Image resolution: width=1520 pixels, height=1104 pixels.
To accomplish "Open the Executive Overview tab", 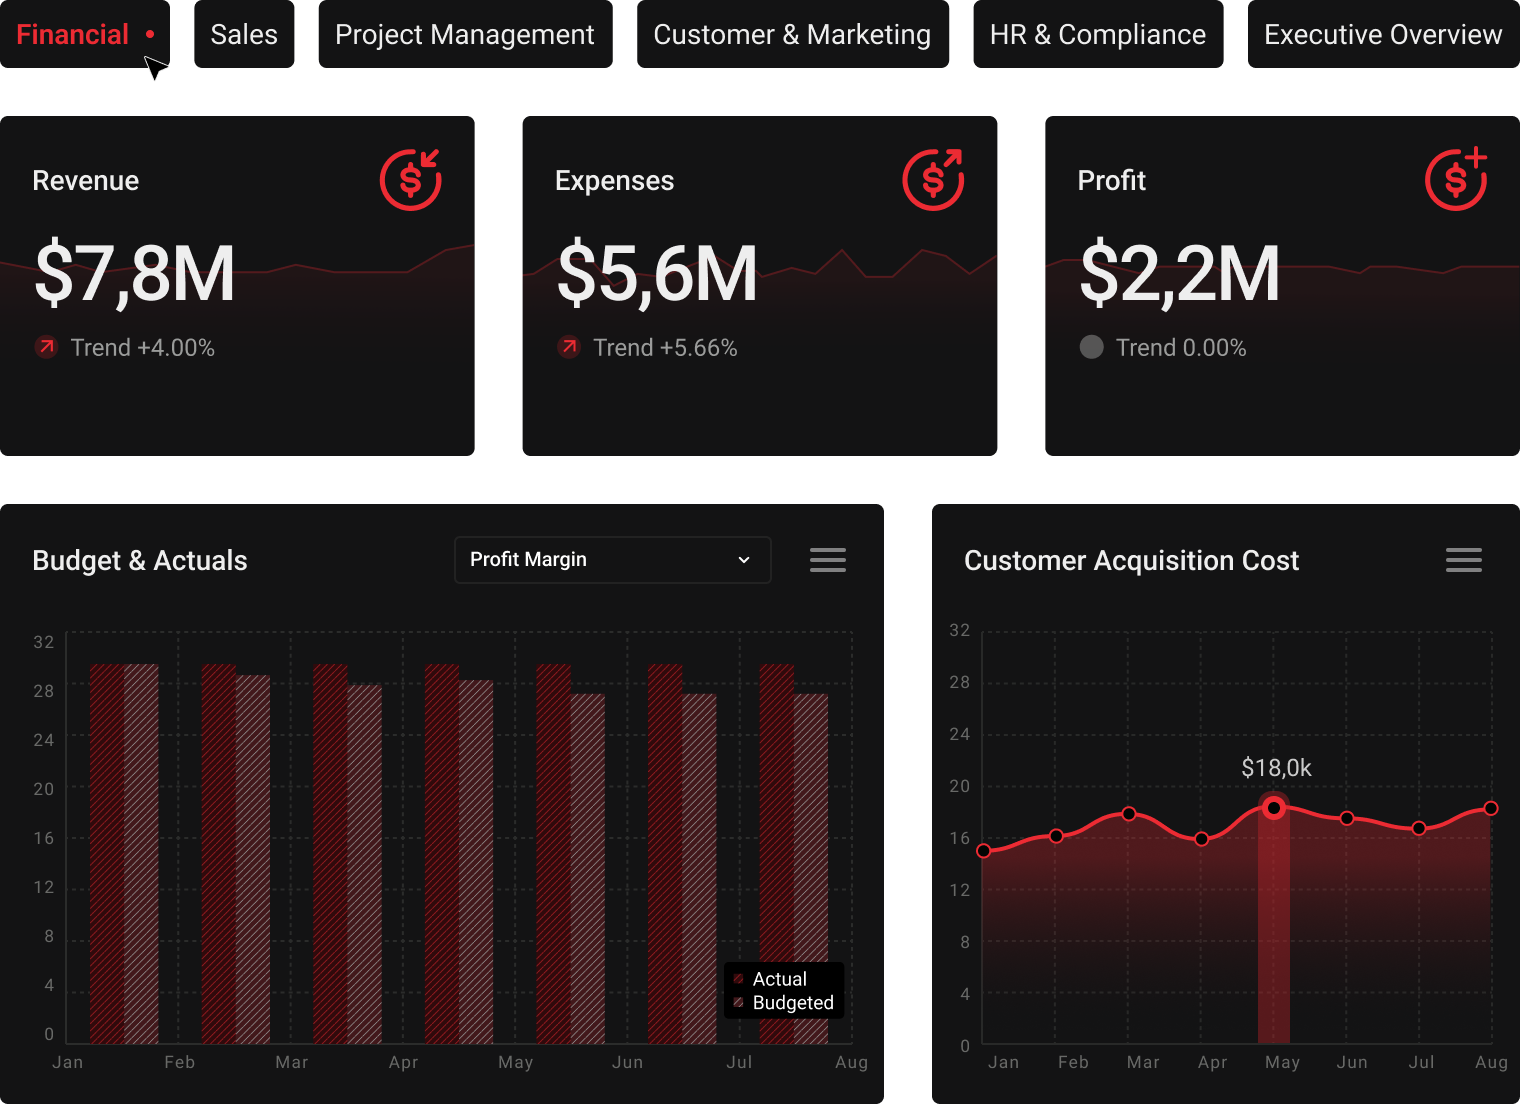I will point(1384,34).
